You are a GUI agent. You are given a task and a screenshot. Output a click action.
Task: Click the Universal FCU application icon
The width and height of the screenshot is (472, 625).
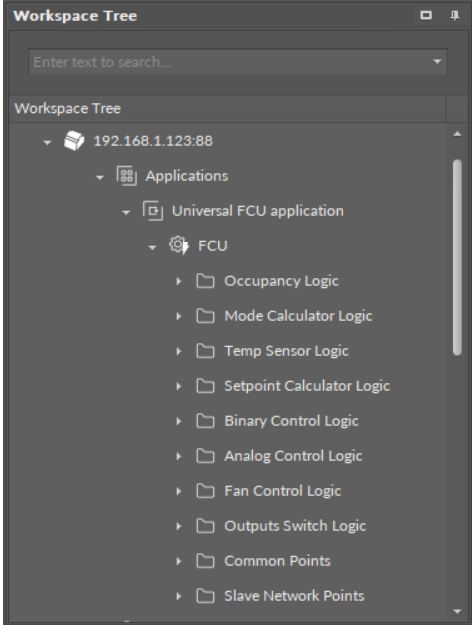click(x=153, y=211)
